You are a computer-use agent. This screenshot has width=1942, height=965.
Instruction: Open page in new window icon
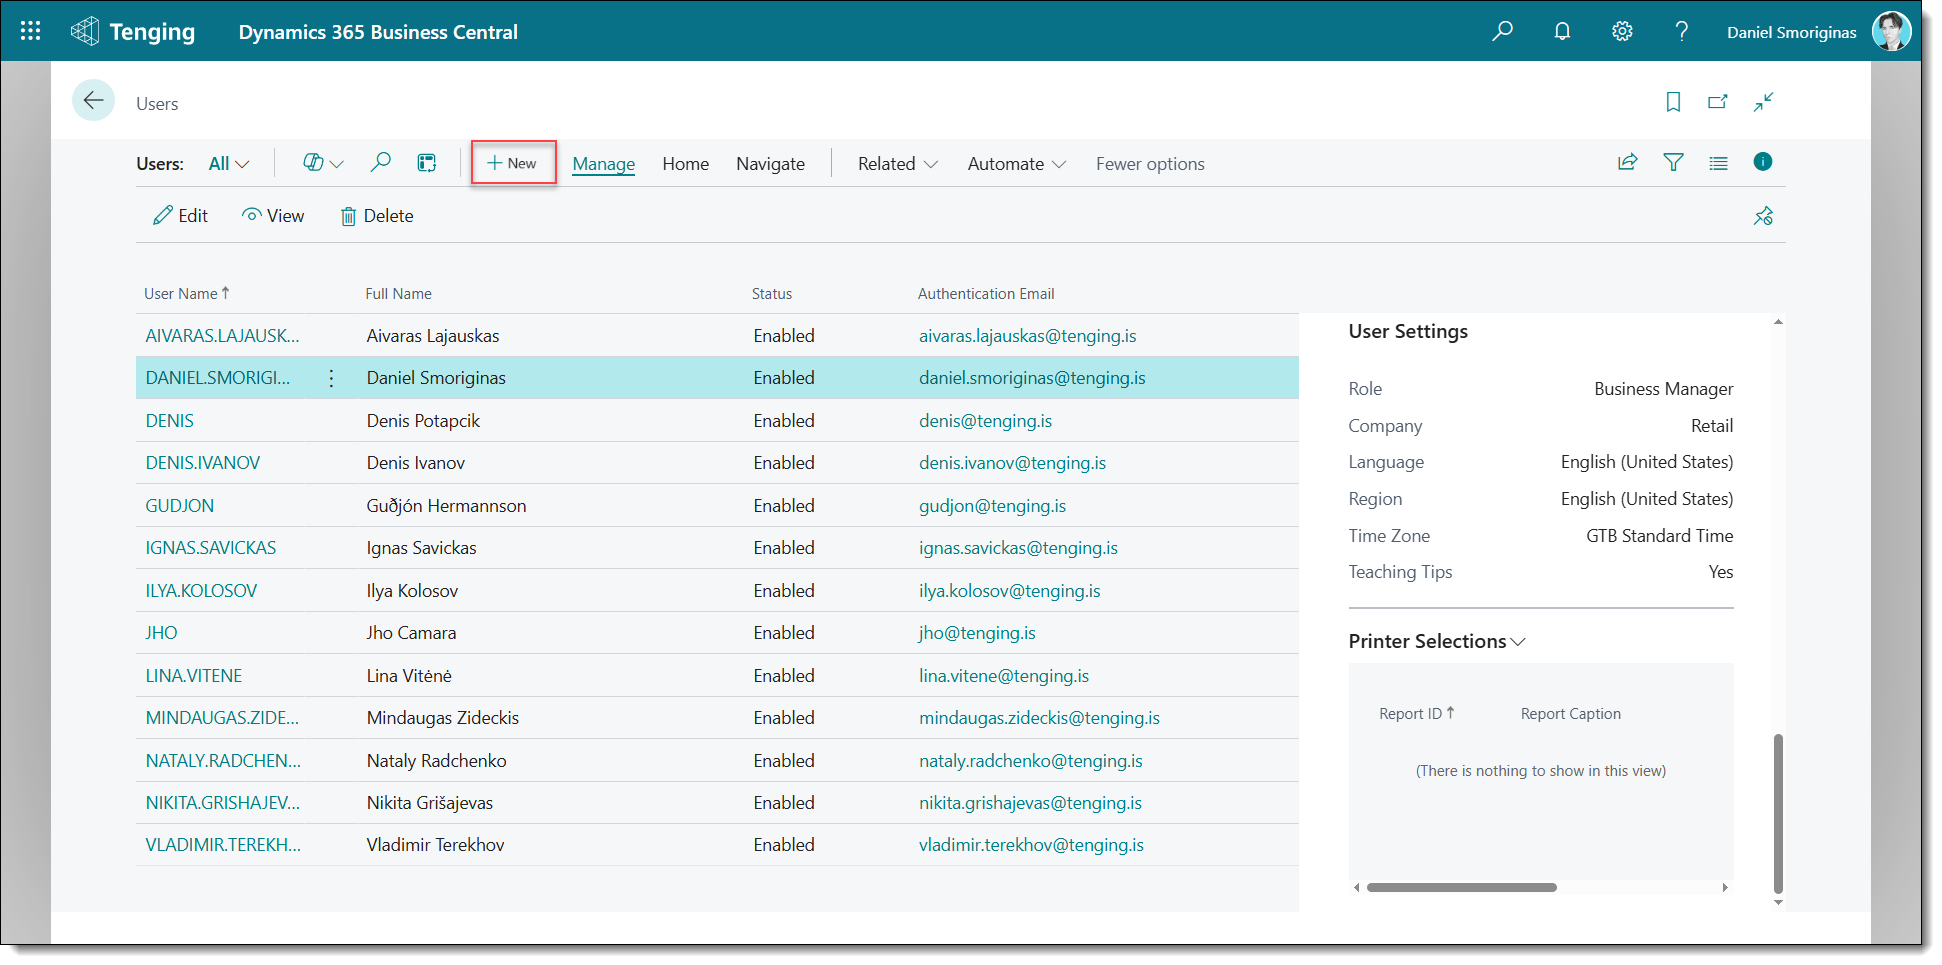click(1718, 102)
